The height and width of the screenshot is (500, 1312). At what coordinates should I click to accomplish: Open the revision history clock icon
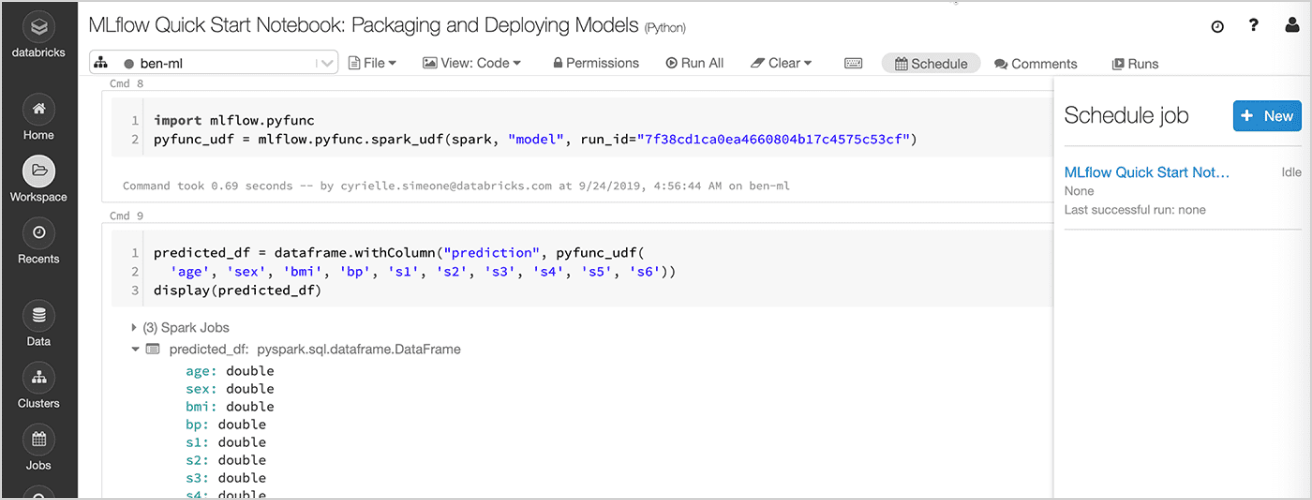pos(1217,27)
